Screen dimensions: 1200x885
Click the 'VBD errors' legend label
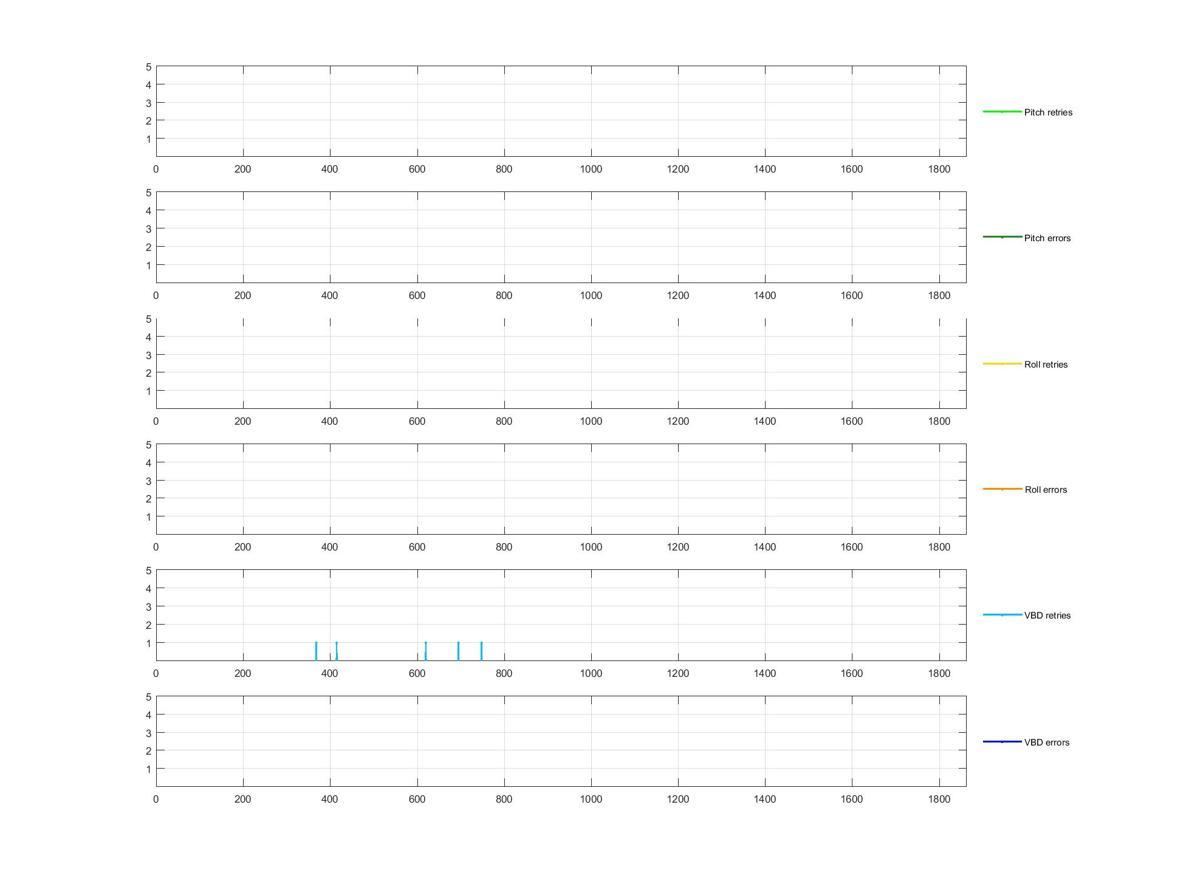click(1047, 742)
